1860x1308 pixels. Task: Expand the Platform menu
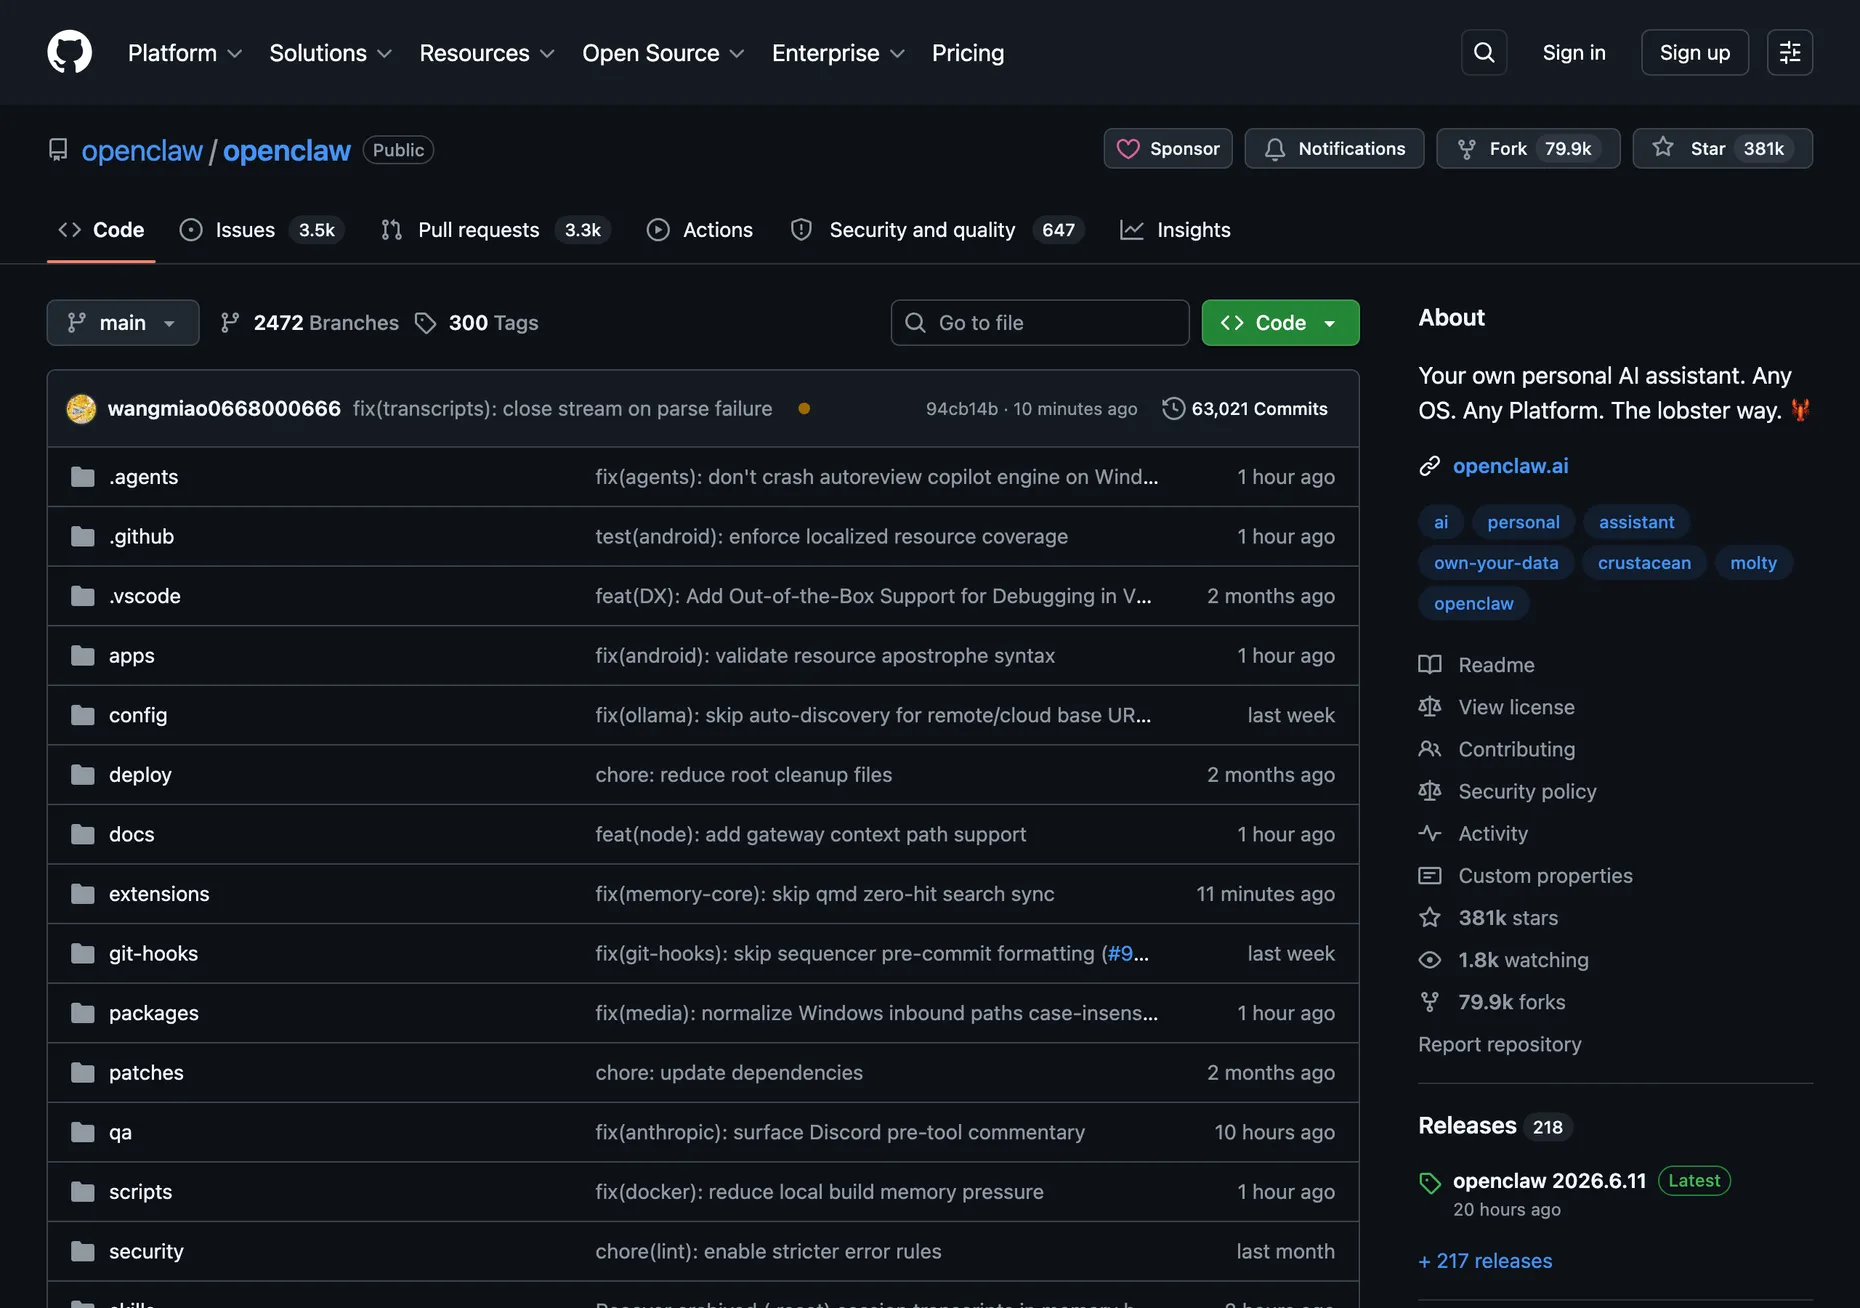[x=185, y=53]
